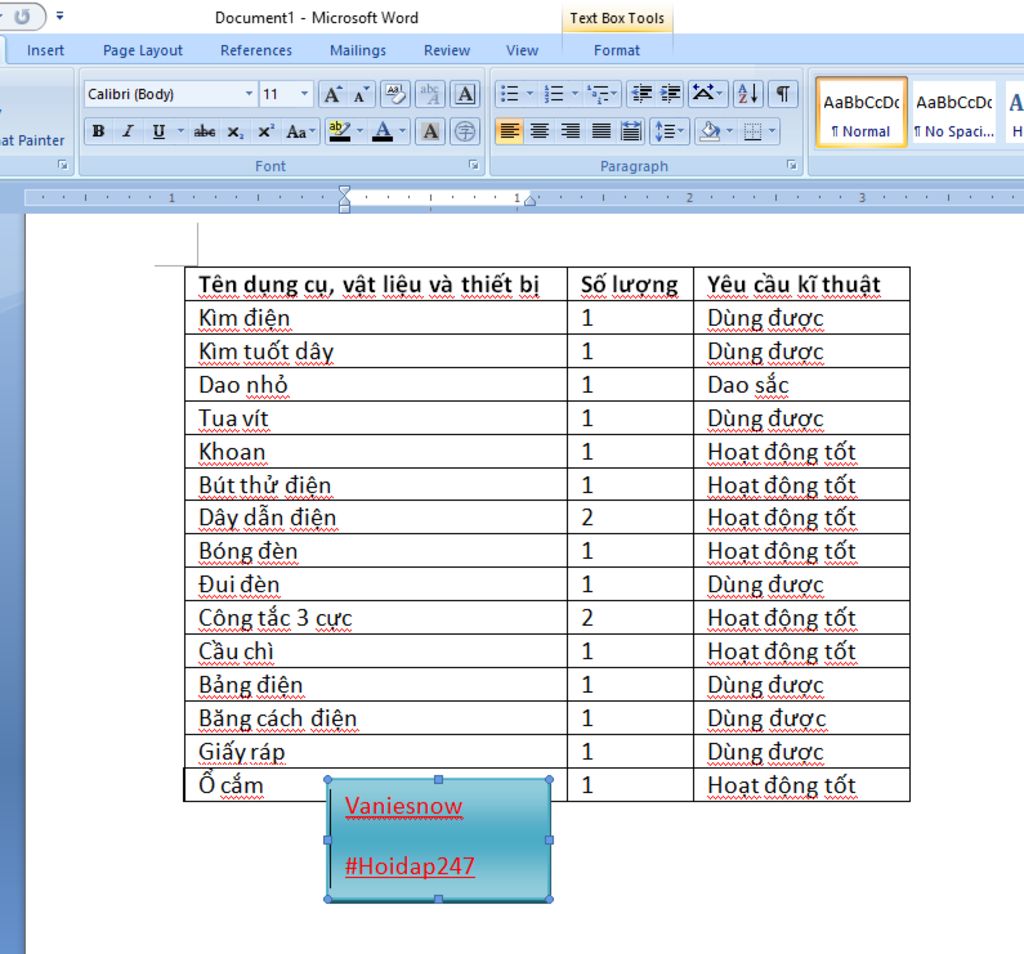Expand the Font Color dropdown arrow
This screenshot has height=954, width=1024.
click(402, 131)
